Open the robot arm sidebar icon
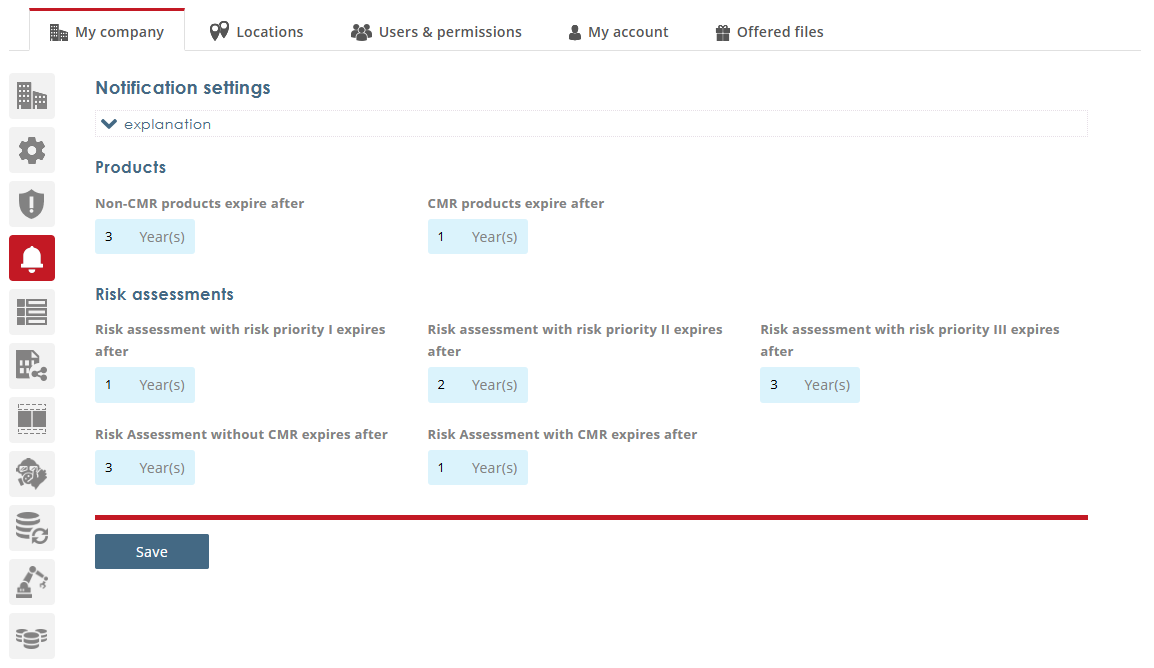This screenshot has width=1154, height=668. 32,582
